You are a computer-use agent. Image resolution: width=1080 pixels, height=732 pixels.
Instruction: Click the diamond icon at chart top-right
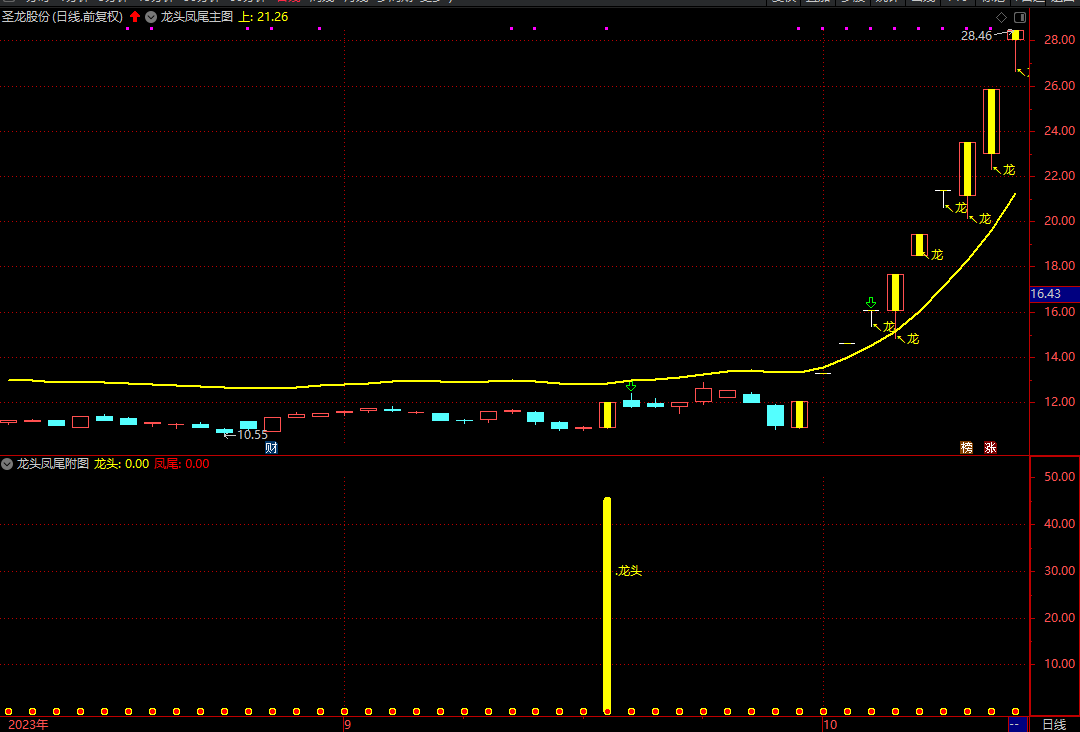pyautogui.click(x=1002, y=17)
